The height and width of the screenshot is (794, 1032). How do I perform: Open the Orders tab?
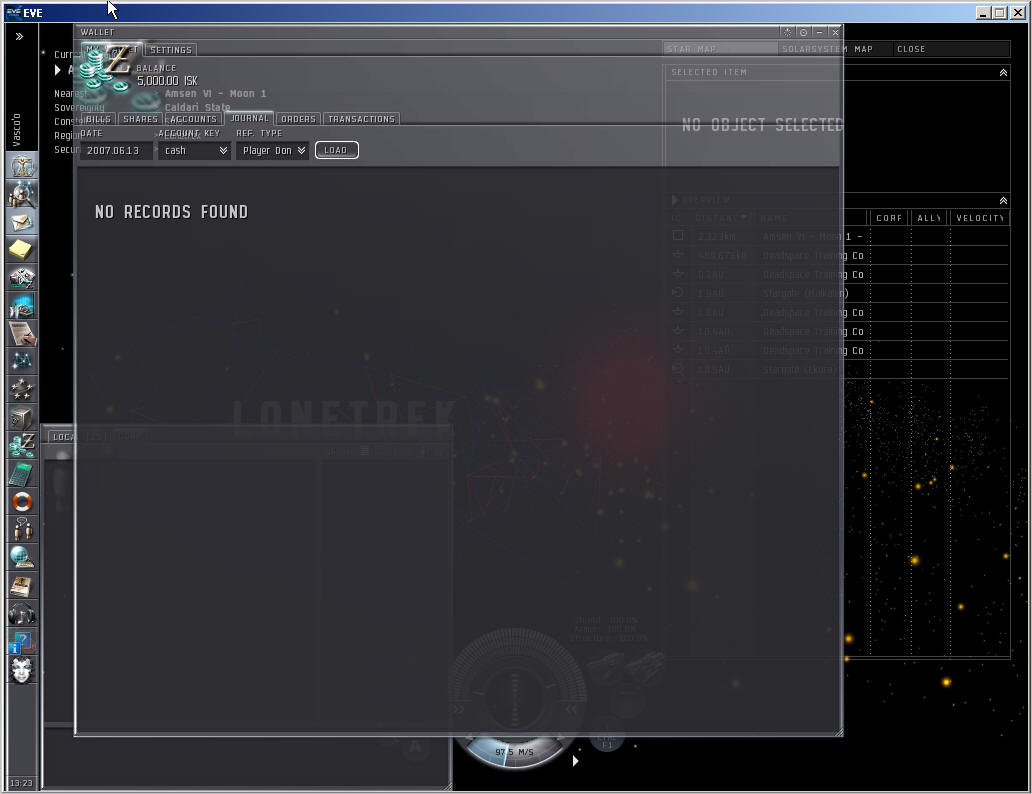(x=298, y=119)
